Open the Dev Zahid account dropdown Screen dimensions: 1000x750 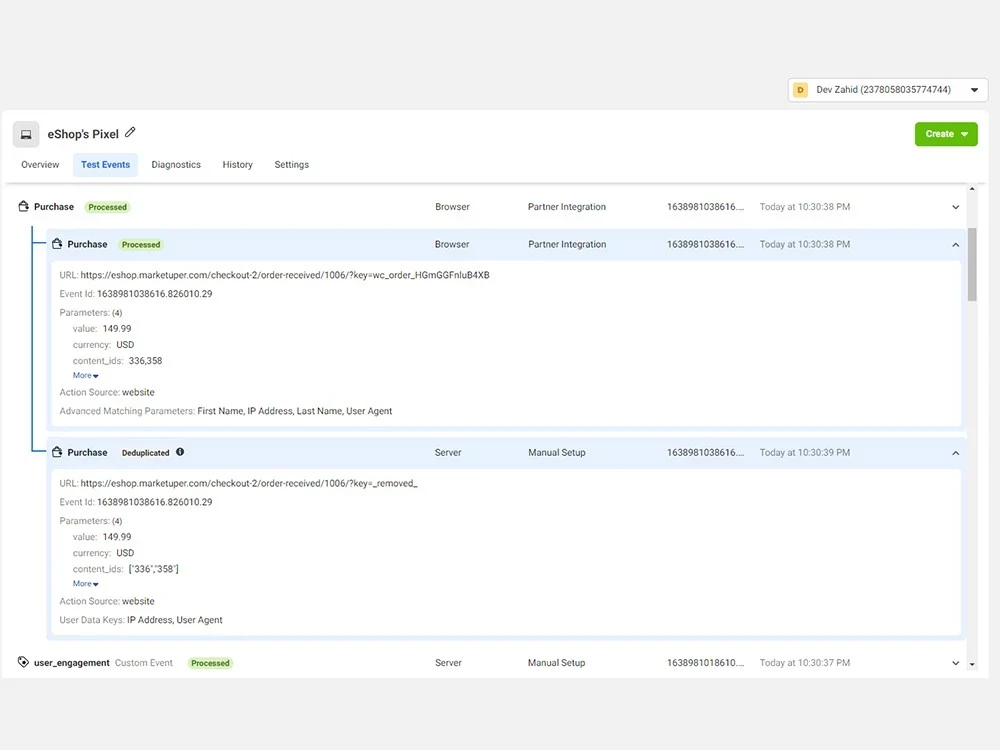(x=888, y=90)
